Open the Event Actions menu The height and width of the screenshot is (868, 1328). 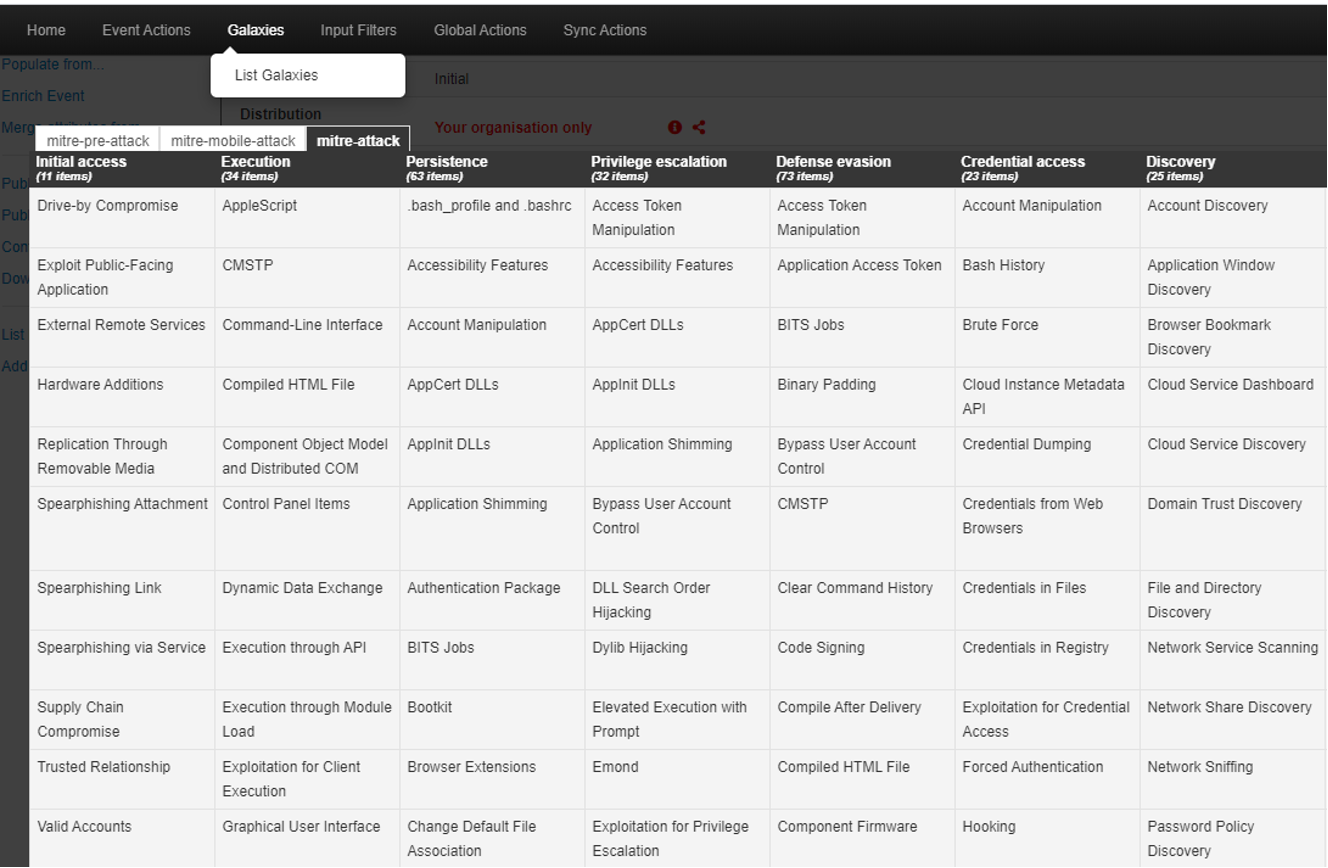click(146, 30)
